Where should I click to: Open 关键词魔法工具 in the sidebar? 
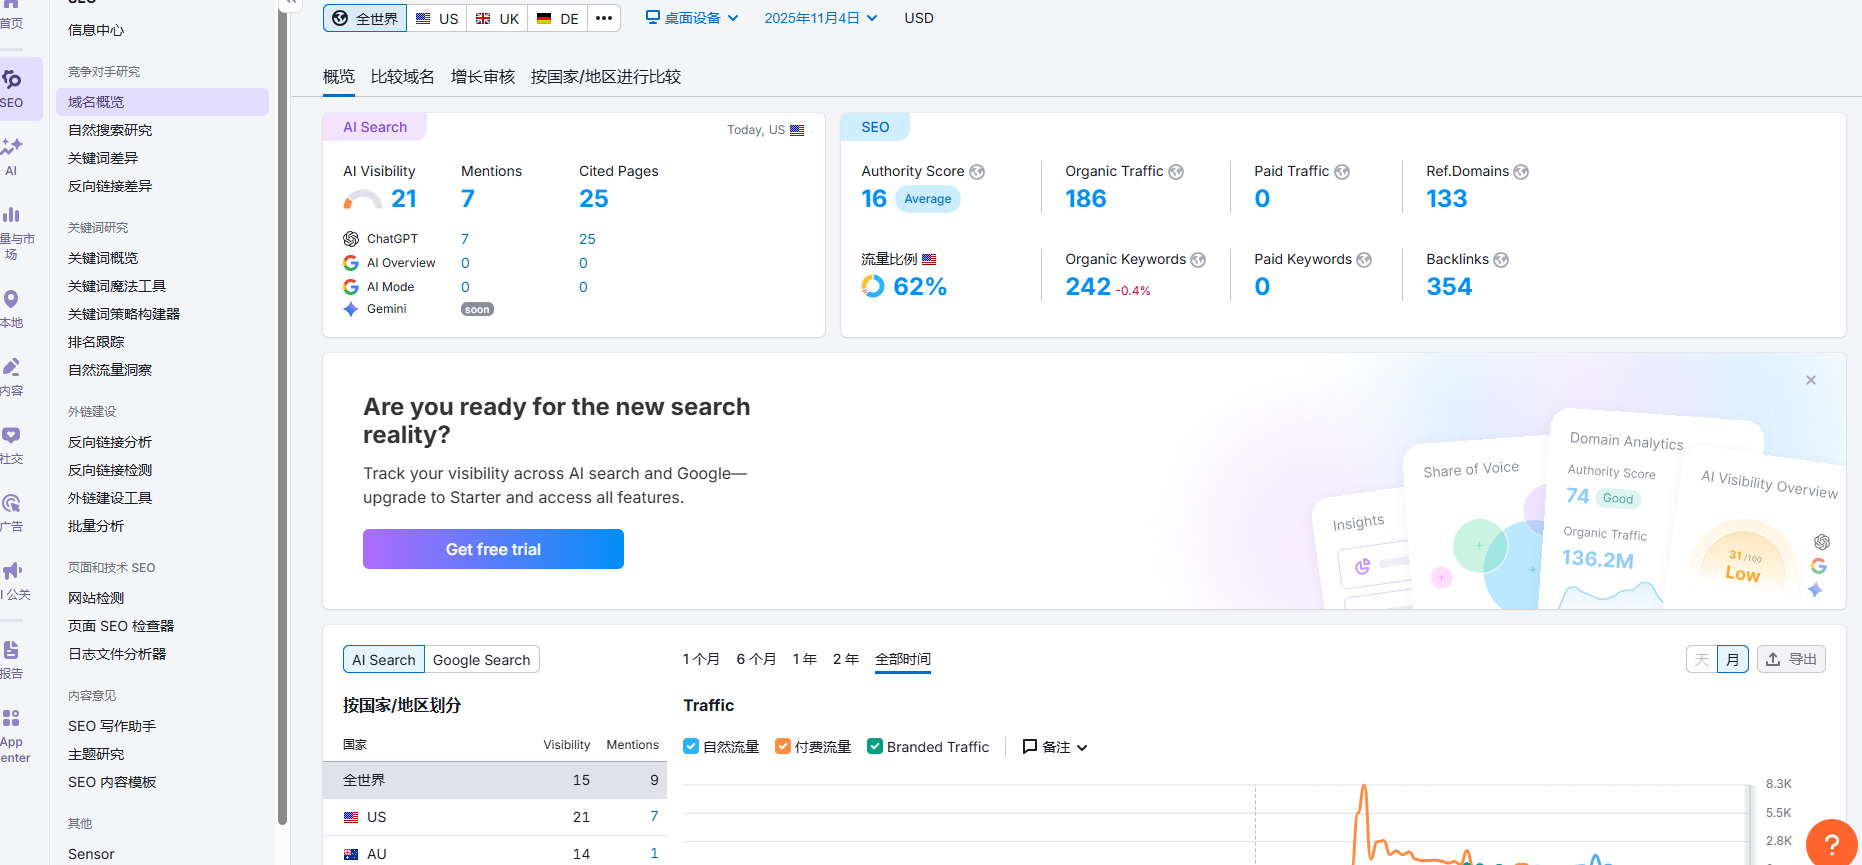click(x=117, y=286)
